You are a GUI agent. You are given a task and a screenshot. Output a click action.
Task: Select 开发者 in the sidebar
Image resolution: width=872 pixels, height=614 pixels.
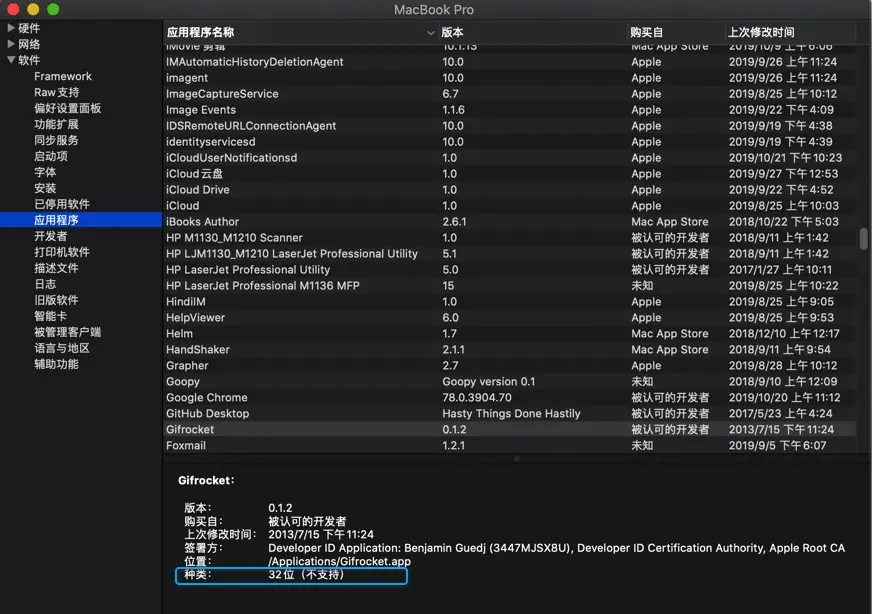click(x=51, y=236)
